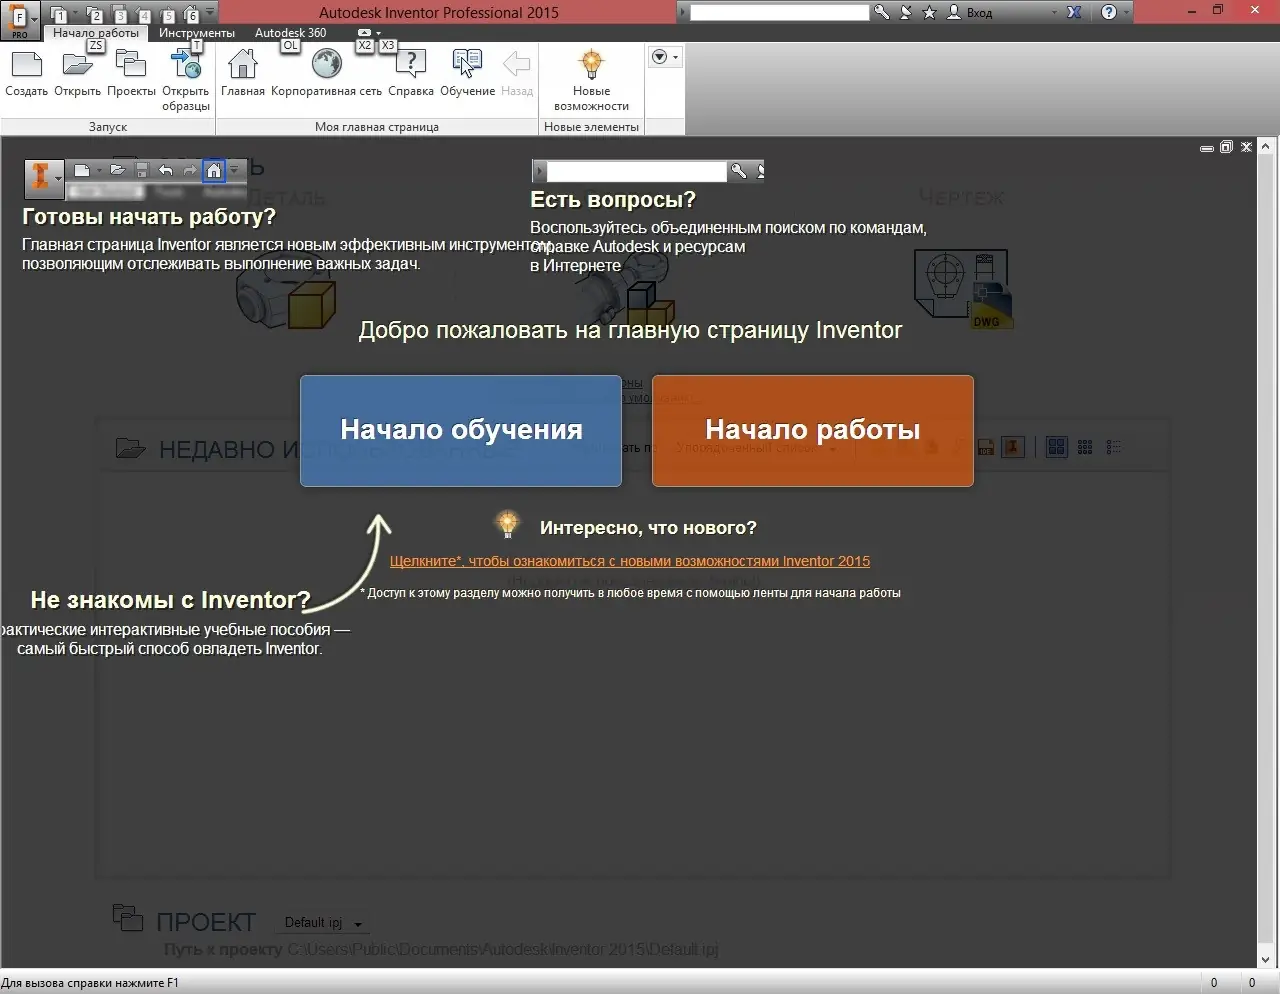This screenshot has height=994, width=1280.
Task: Open Корпоративная сеть with the globe icon
Action: coord(326,65)
